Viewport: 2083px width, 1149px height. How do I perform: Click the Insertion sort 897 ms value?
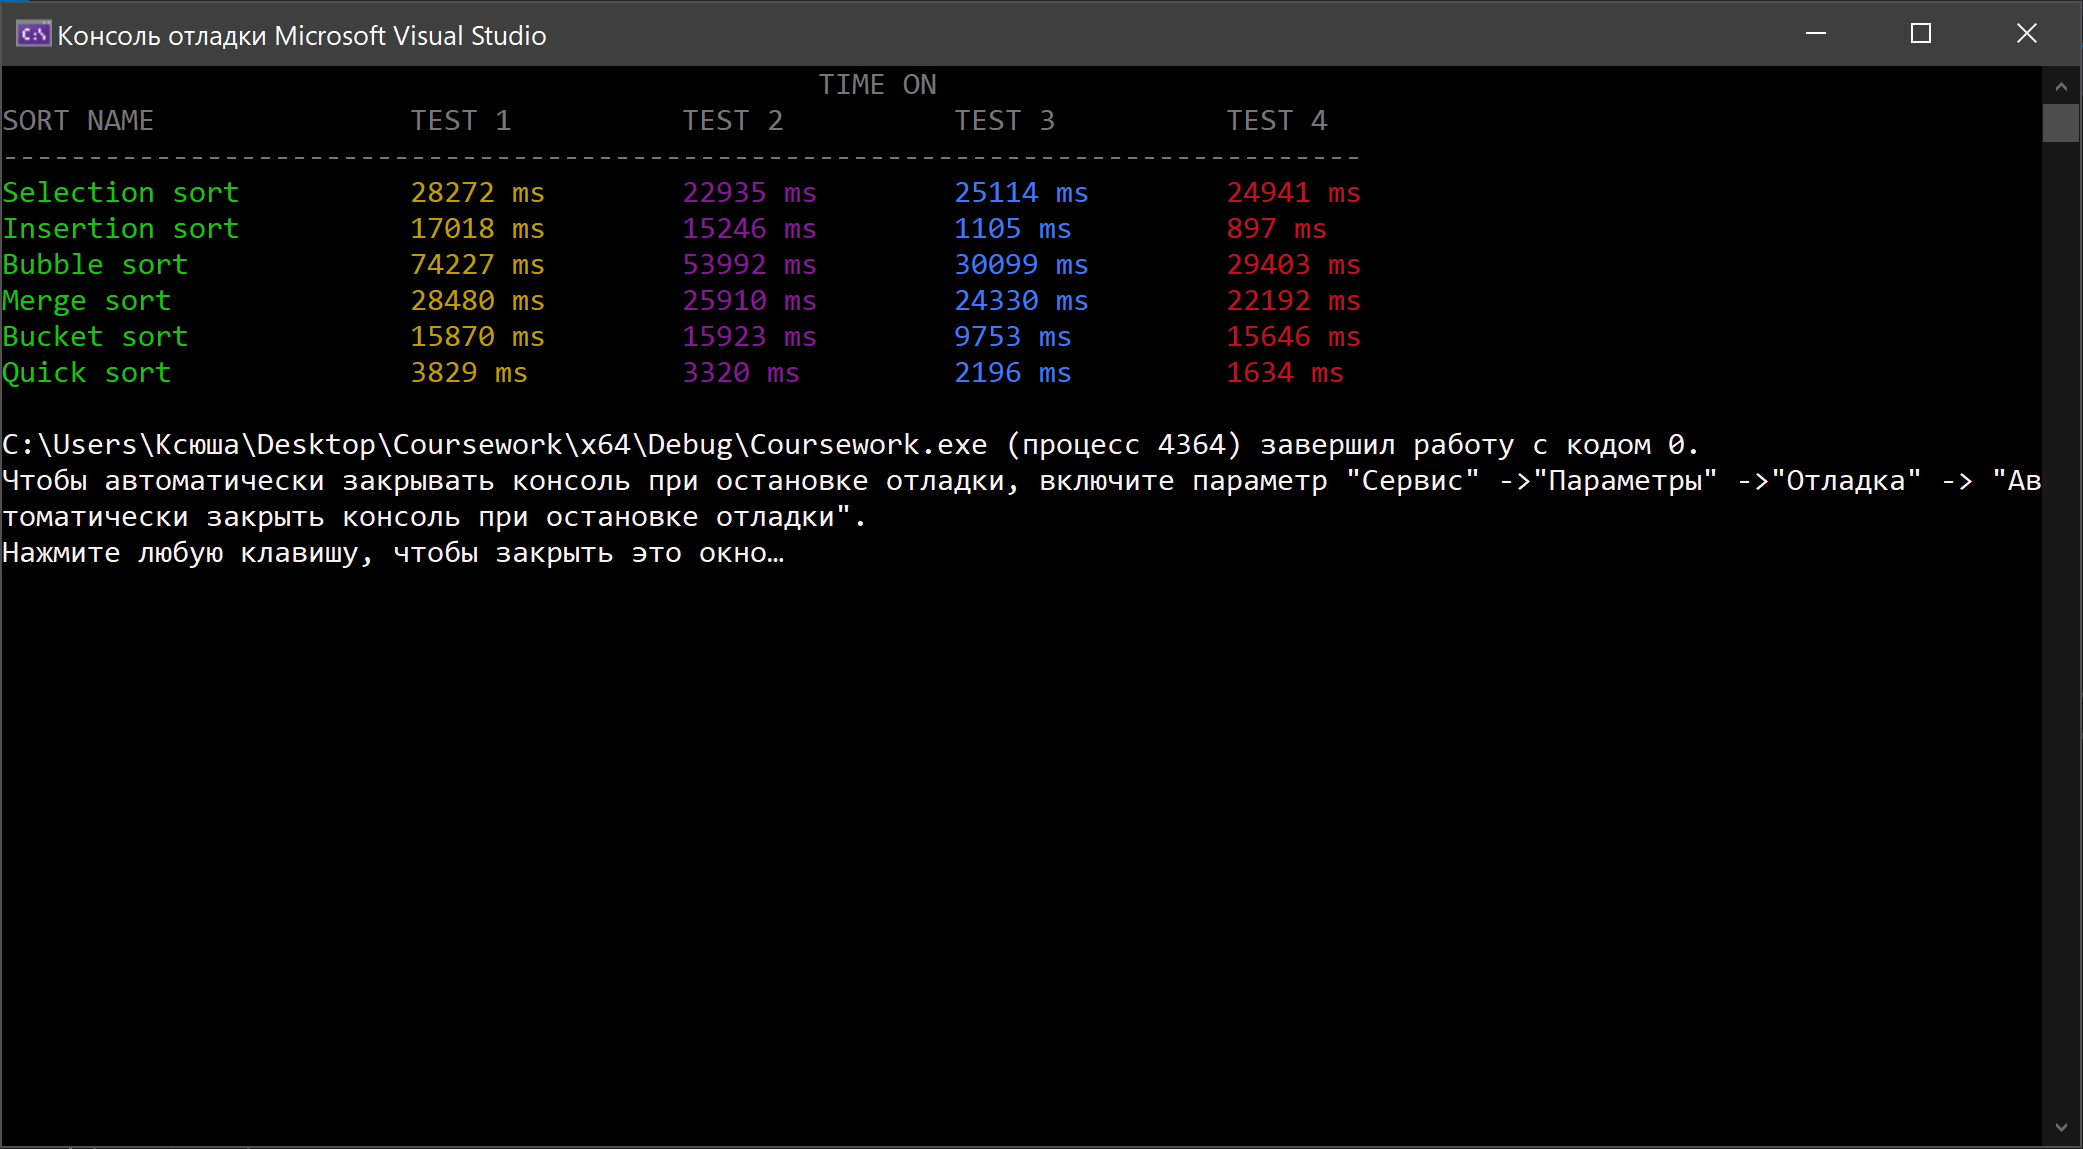pyautogui.click(x=1276, y=229)
